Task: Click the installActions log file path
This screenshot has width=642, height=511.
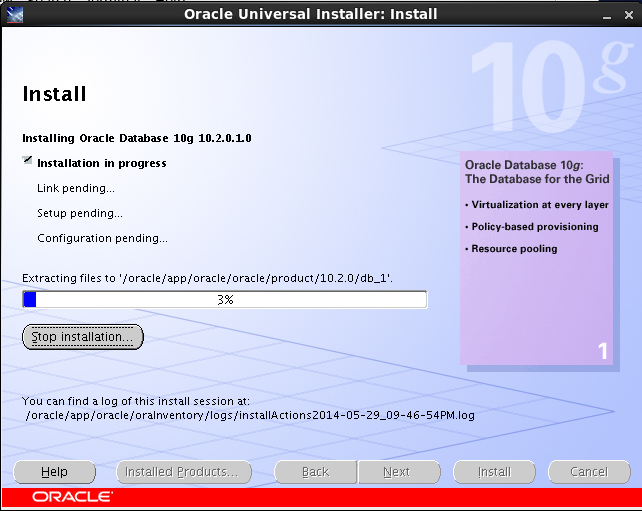Action: coord(250,415)
